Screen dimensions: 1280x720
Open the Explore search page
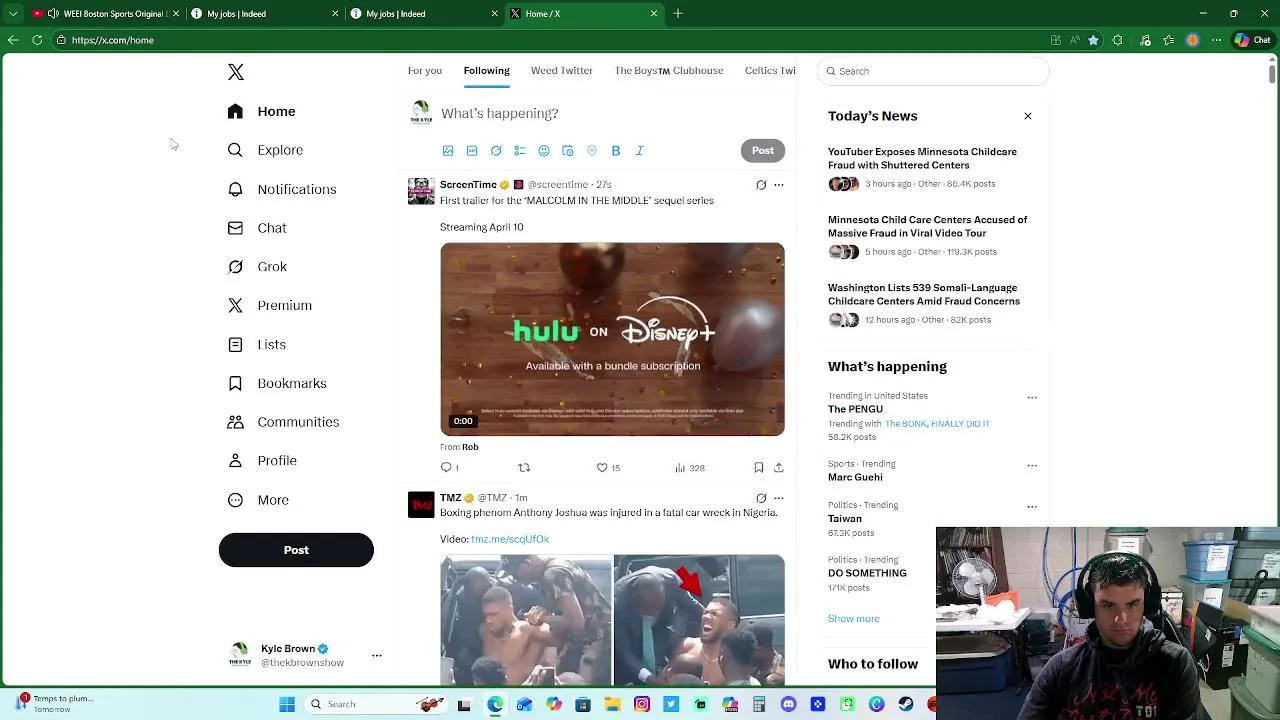(265, 150)
